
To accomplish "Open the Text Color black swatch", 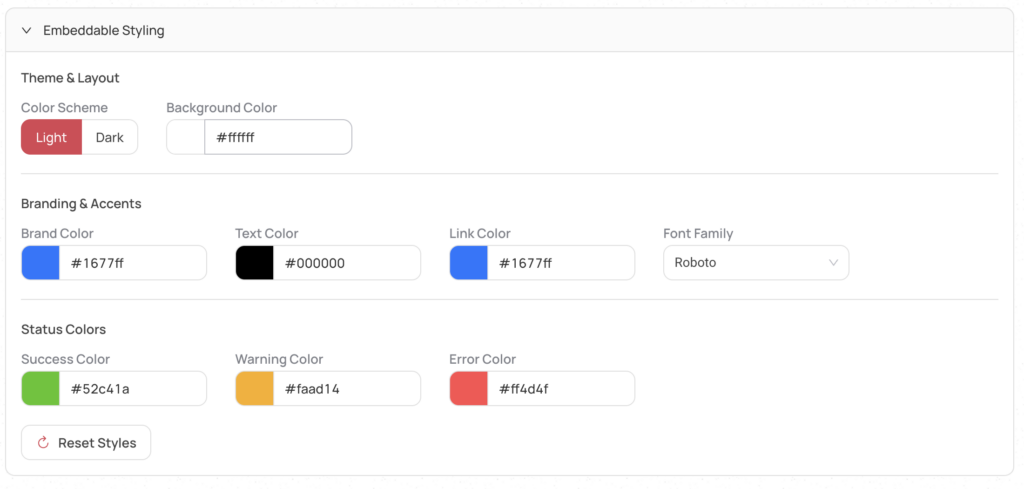I will pyautogui.click(x=255, y=263).
